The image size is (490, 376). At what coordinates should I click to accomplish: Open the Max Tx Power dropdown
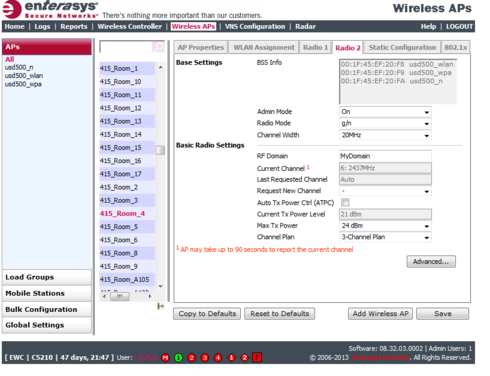(x=385, y=226)
